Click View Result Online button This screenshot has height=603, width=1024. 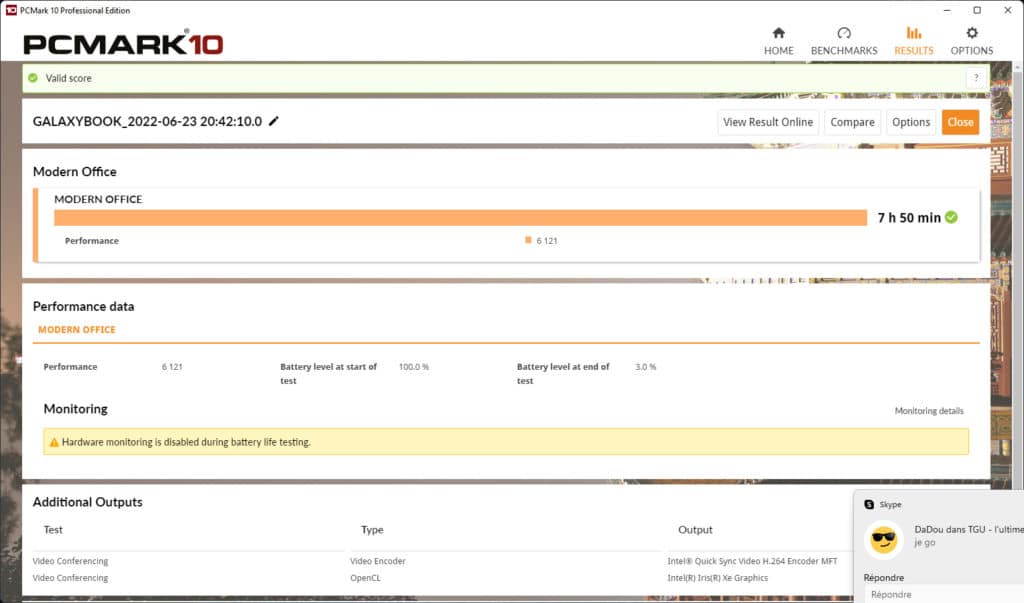pyautogui.click(x=768, y=122)
